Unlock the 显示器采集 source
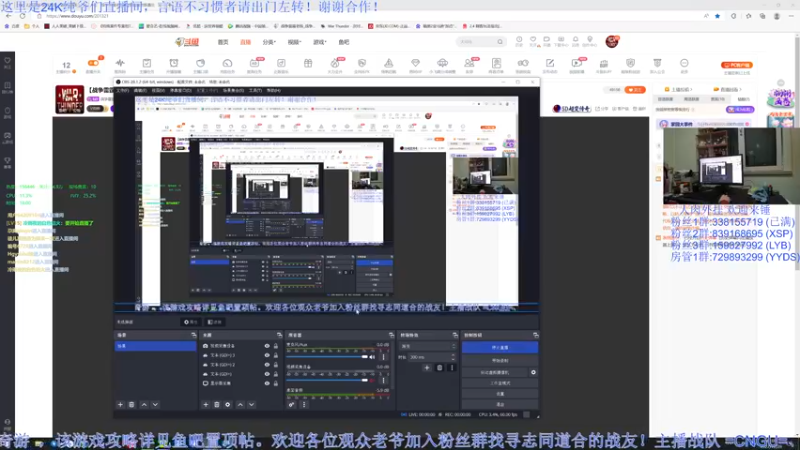The image size is (800, 450). [276, 383]
